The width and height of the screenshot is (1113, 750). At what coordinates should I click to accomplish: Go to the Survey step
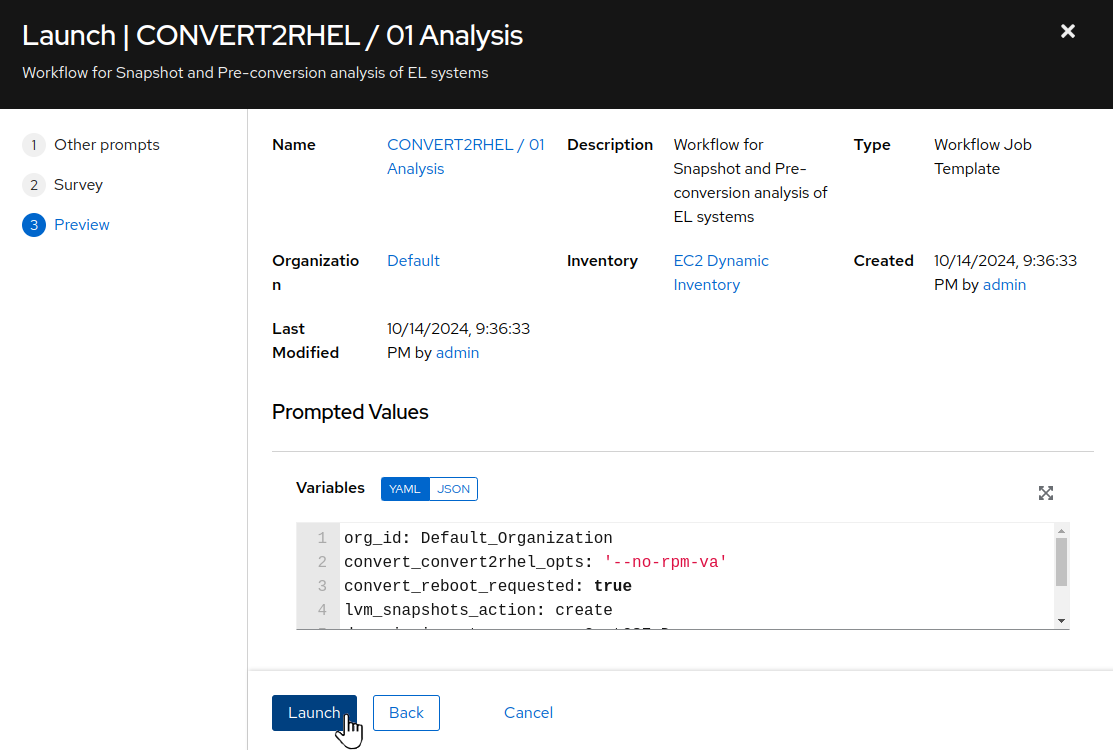[78, 184]
